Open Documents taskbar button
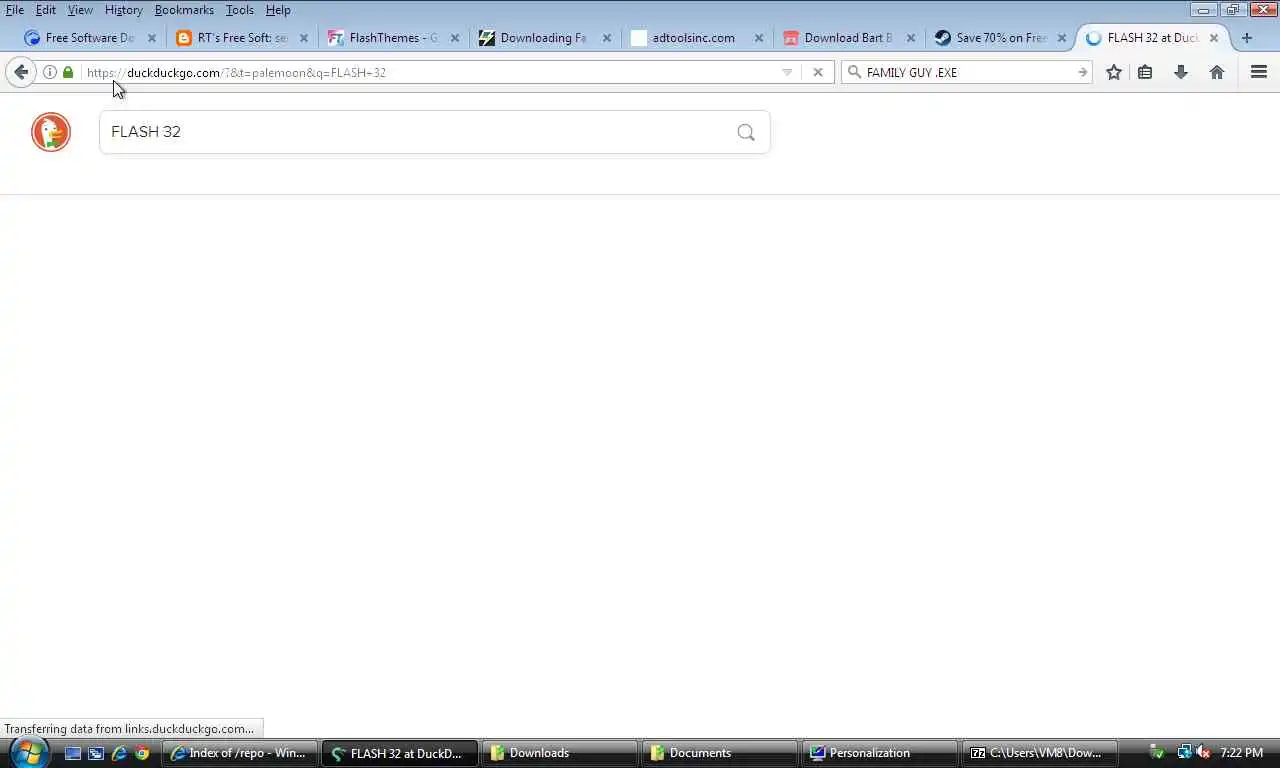Image resolution: width=1280 pixels, height=768 pixels. (720, 753)
